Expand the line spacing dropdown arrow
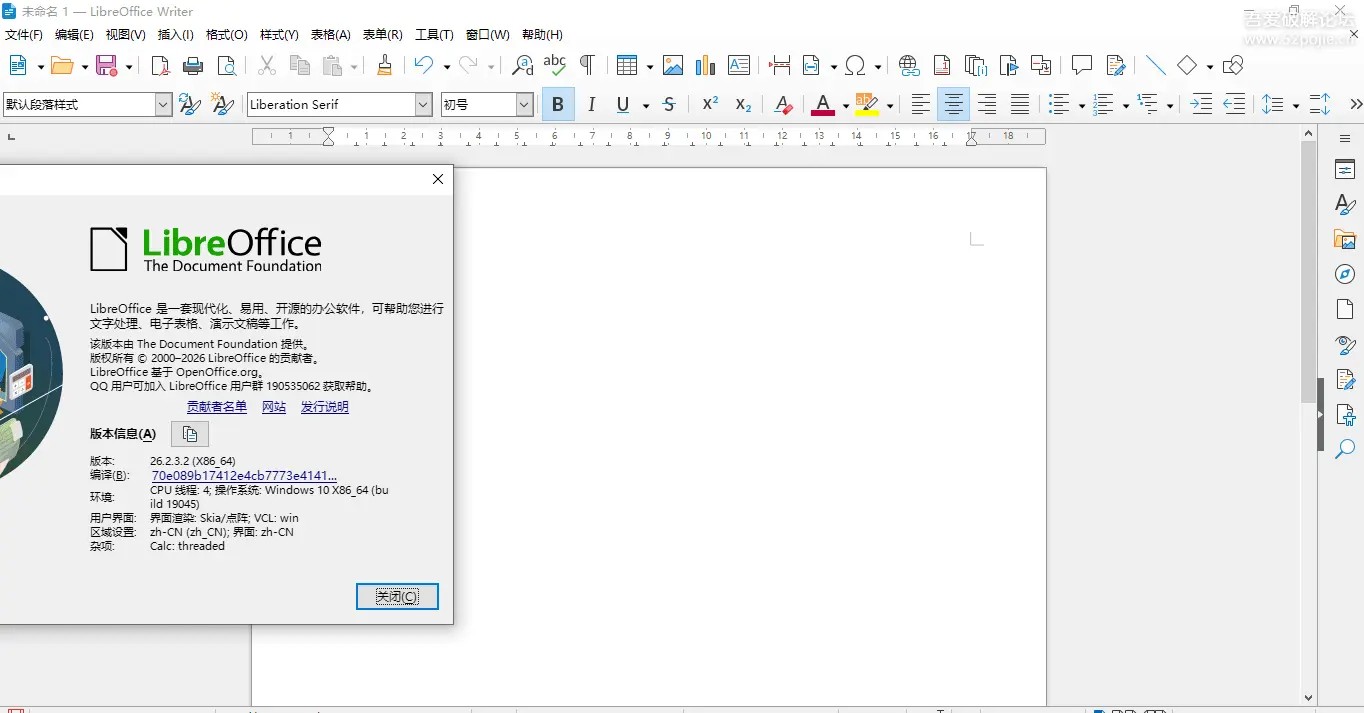The width and height of the screenshot is (1364, 713). 1295,105
